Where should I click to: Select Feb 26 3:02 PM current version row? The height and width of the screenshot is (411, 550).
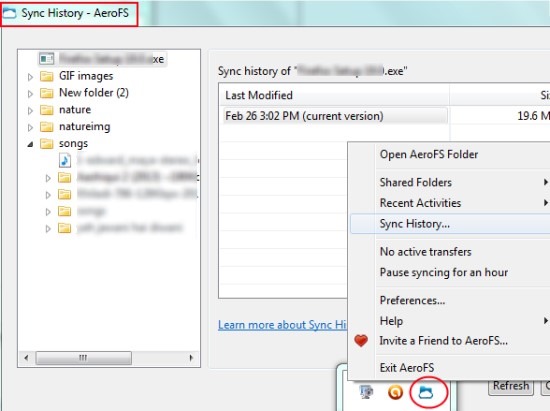335,116
